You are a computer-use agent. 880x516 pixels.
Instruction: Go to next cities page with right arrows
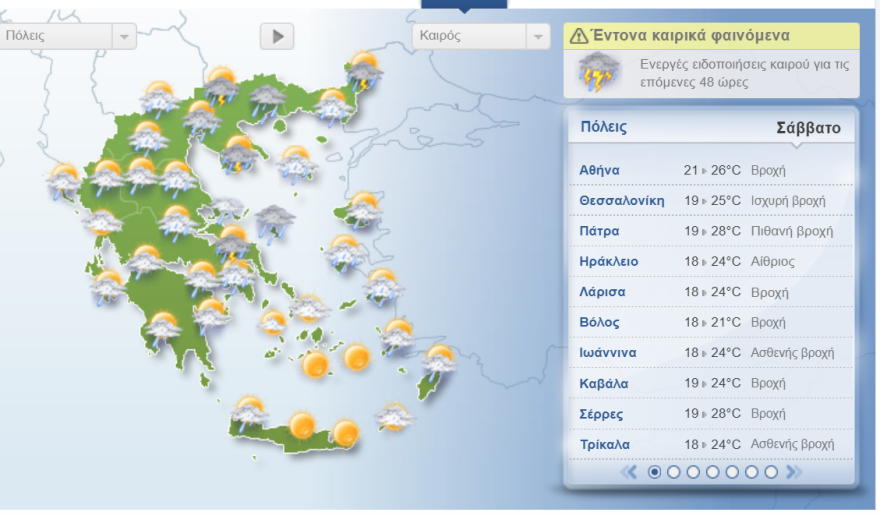click(x=794, y=472)
